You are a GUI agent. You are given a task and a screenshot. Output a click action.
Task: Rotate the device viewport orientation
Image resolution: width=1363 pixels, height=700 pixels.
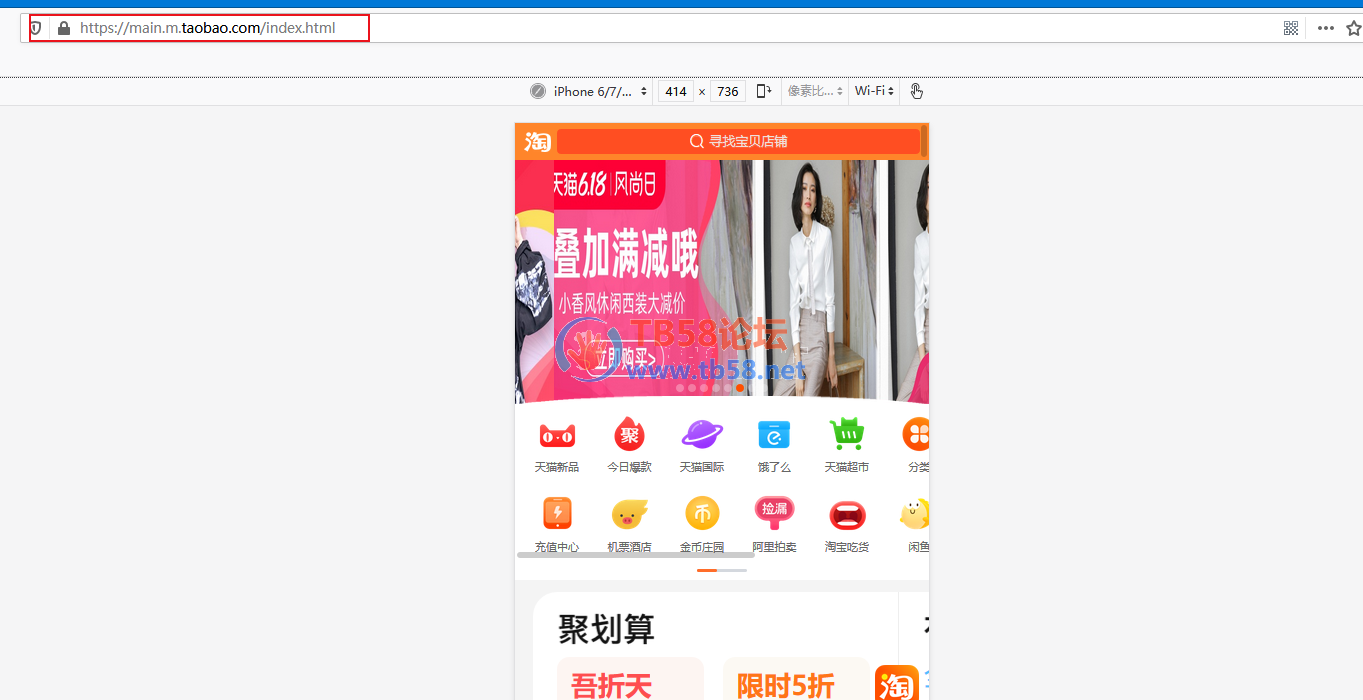click(764, 91)
